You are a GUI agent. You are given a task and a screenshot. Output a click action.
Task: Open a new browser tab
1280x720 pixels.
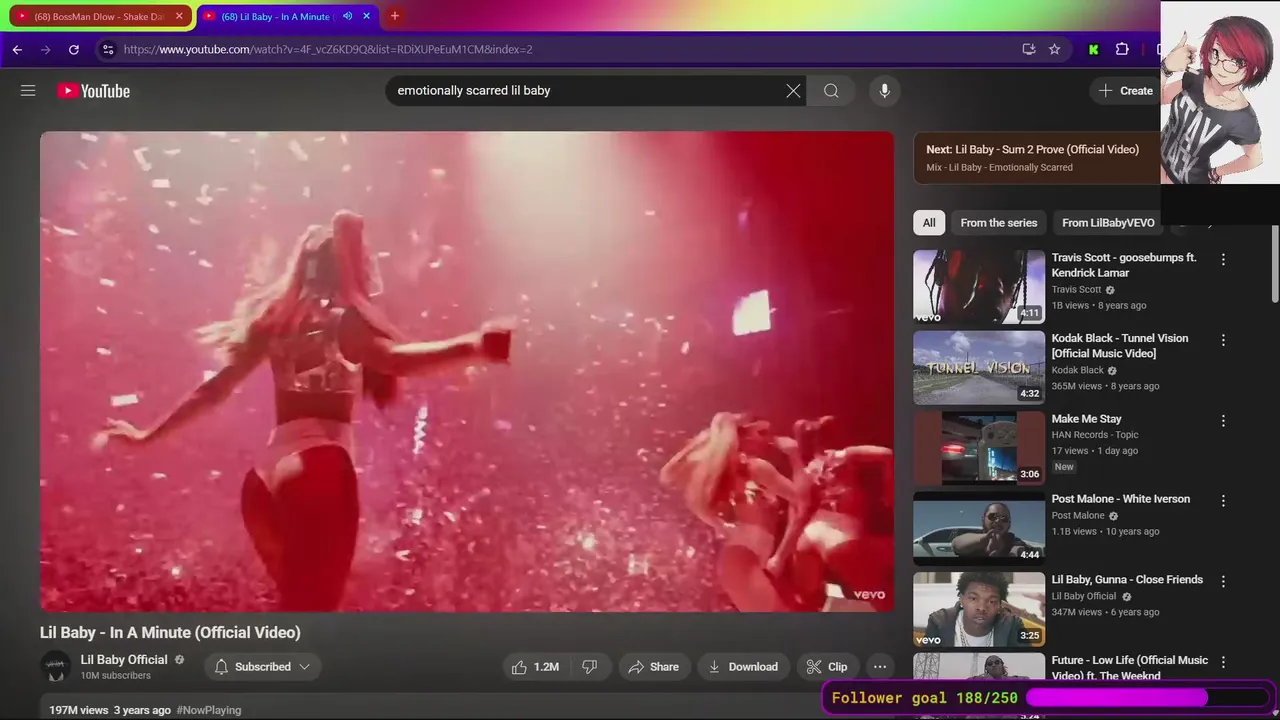395,16
